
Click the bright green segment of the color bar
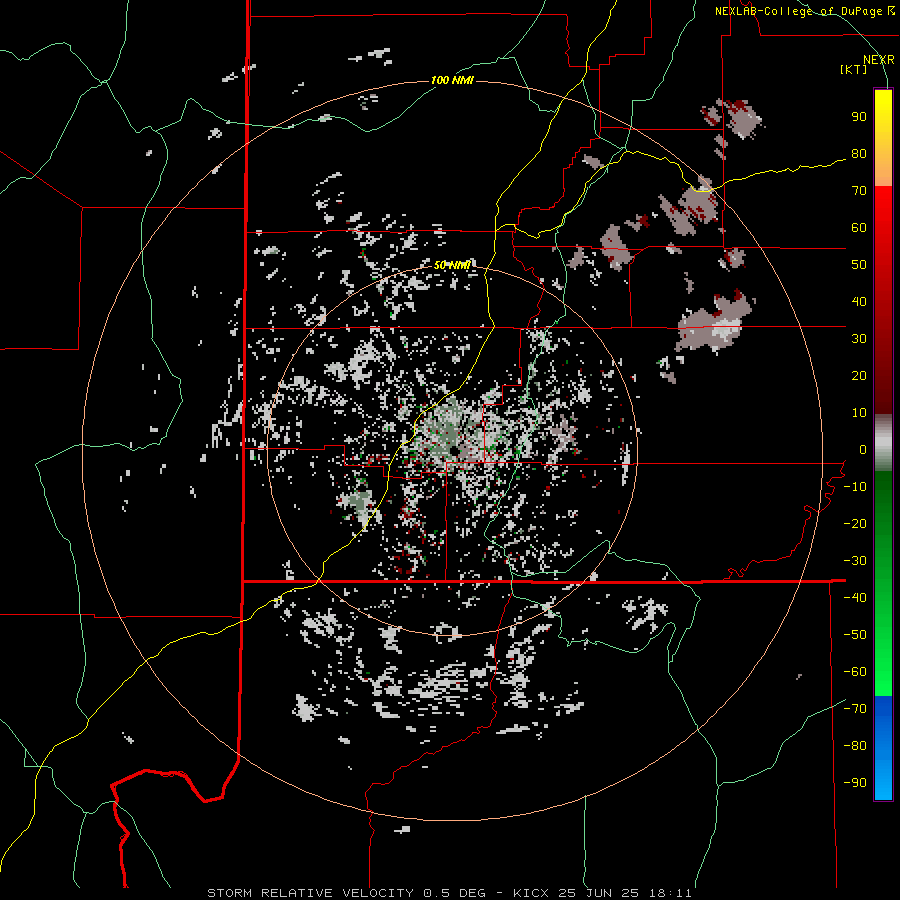883,584
